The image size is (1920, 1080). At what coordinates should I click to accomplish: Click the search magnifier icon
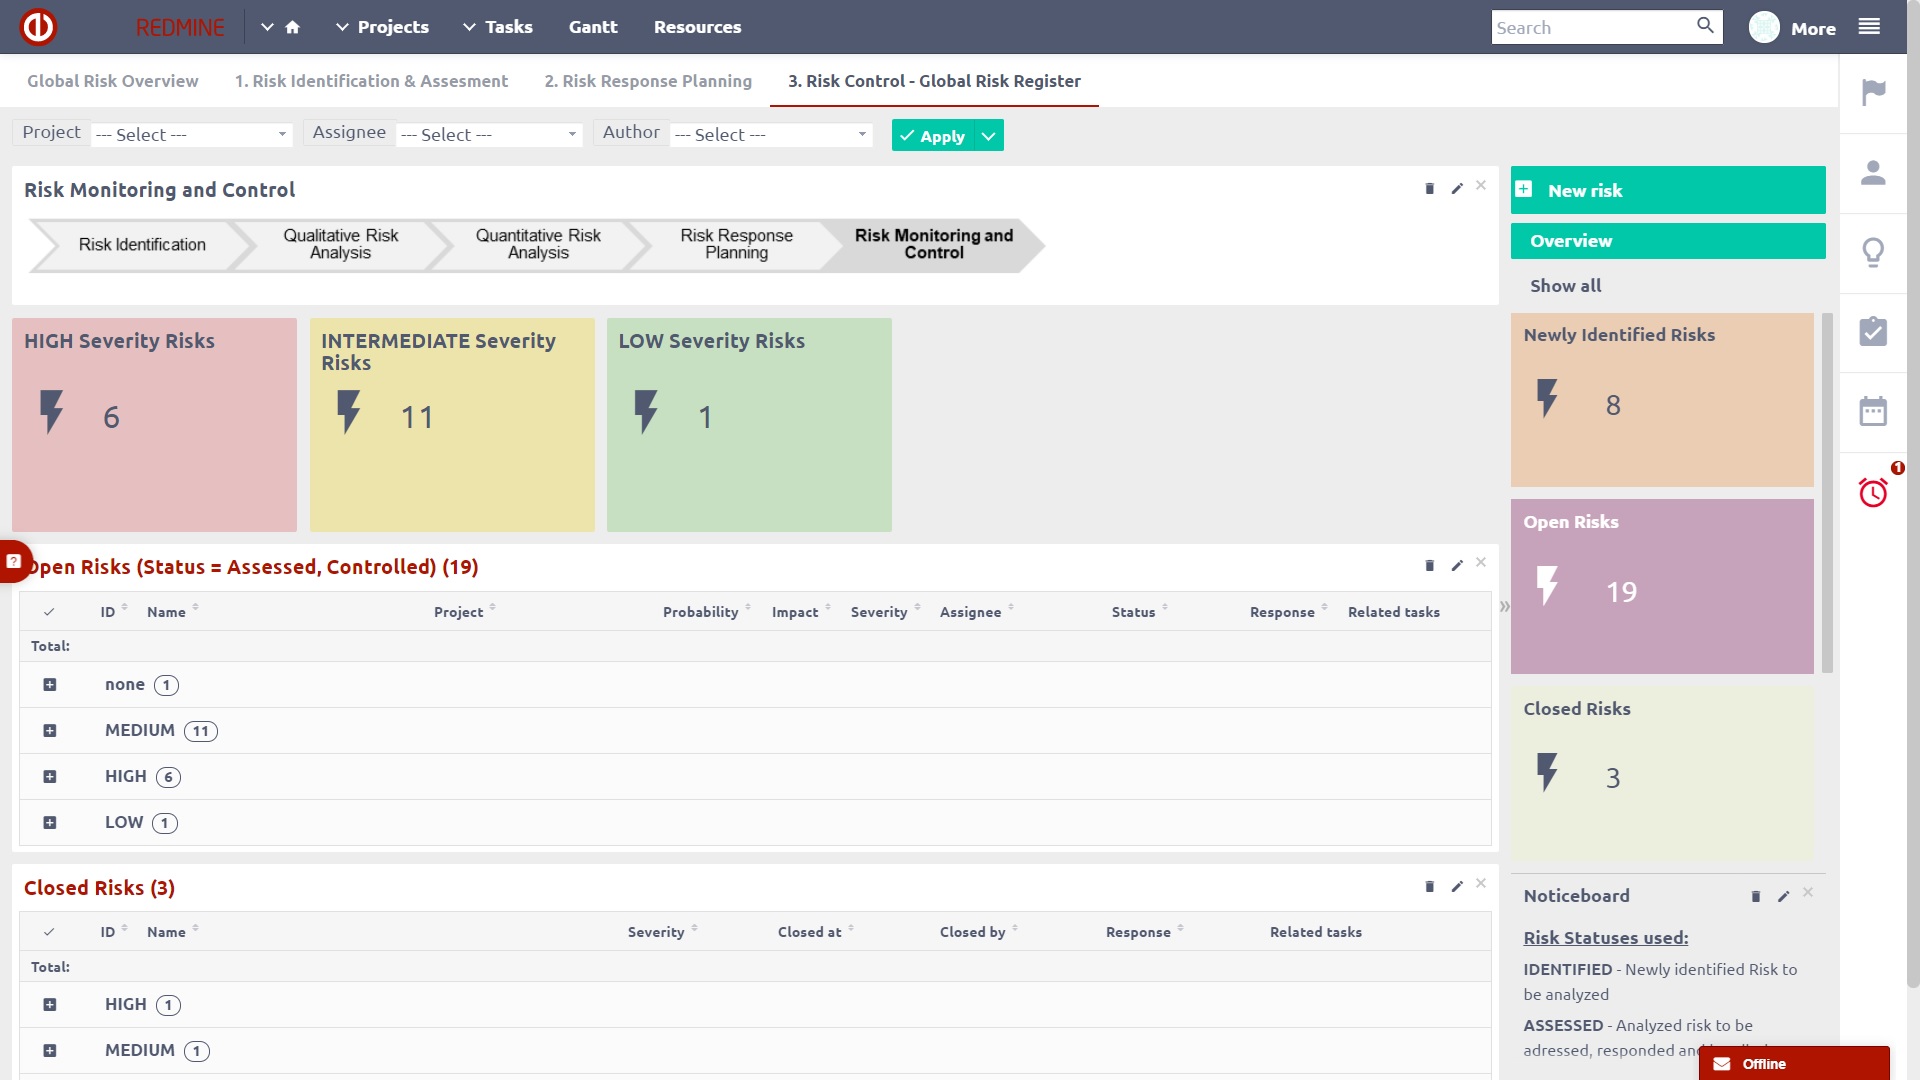(1705, 26)
